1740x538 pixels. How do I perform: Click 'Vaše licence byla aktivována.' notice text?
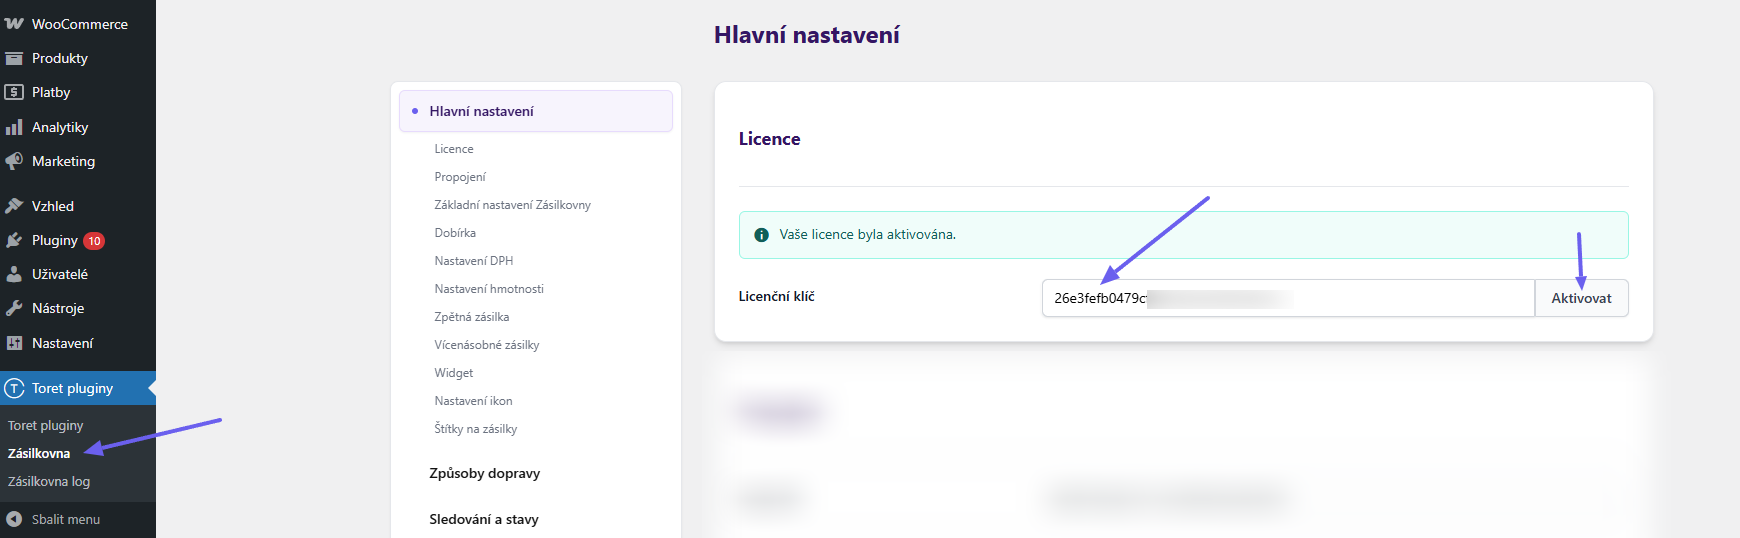[868, 235]
